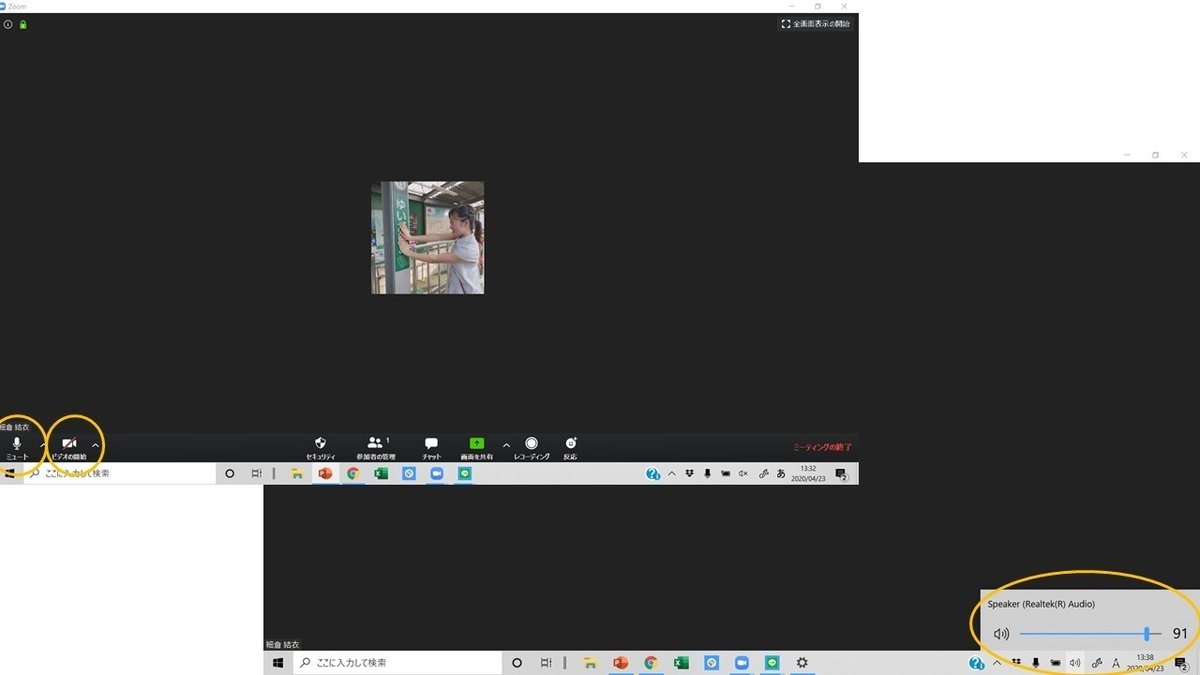Screen dimensions: 1200x675
Task: Expand hidden tray icons in the 13:38 taskbar
Action: click(997, 662)
